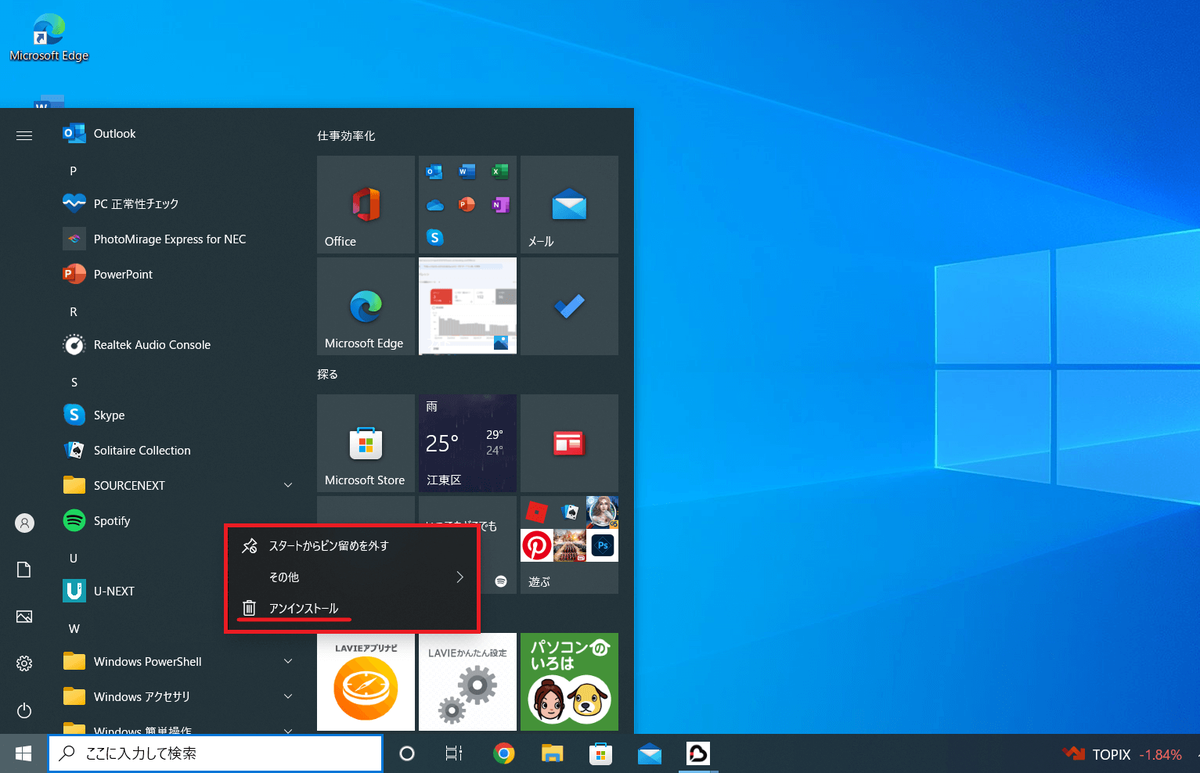Open Realtek Audio Console
Viewport: 1200px width, 773px height.
coord(180,344)
